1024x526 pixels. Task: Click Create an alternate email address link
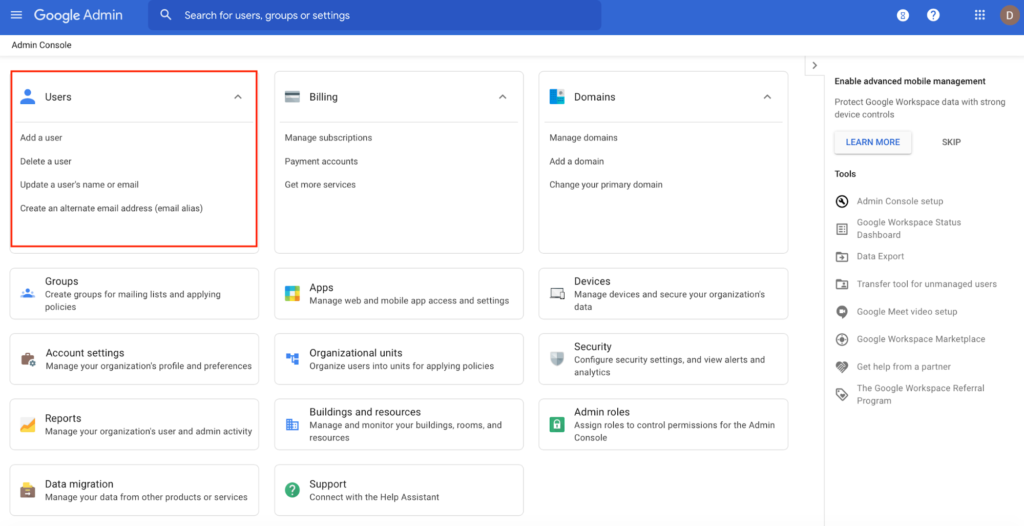[111, 208]
